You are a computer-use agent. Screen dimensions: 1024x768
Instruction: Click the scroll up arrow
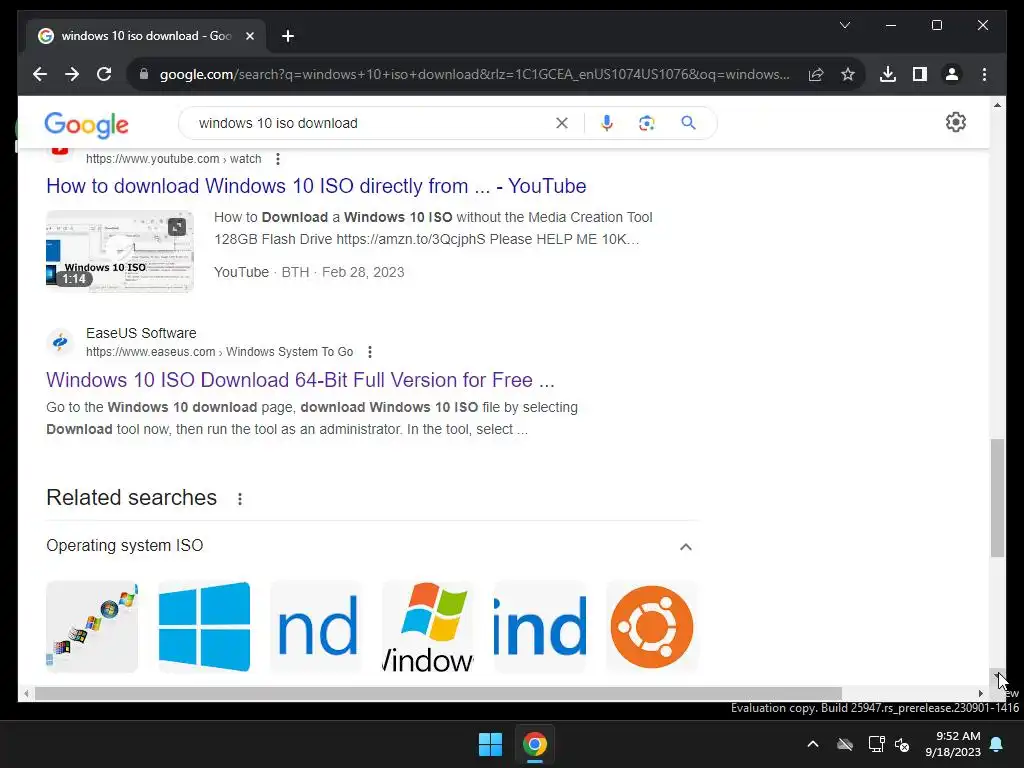[x=997, y=104]
